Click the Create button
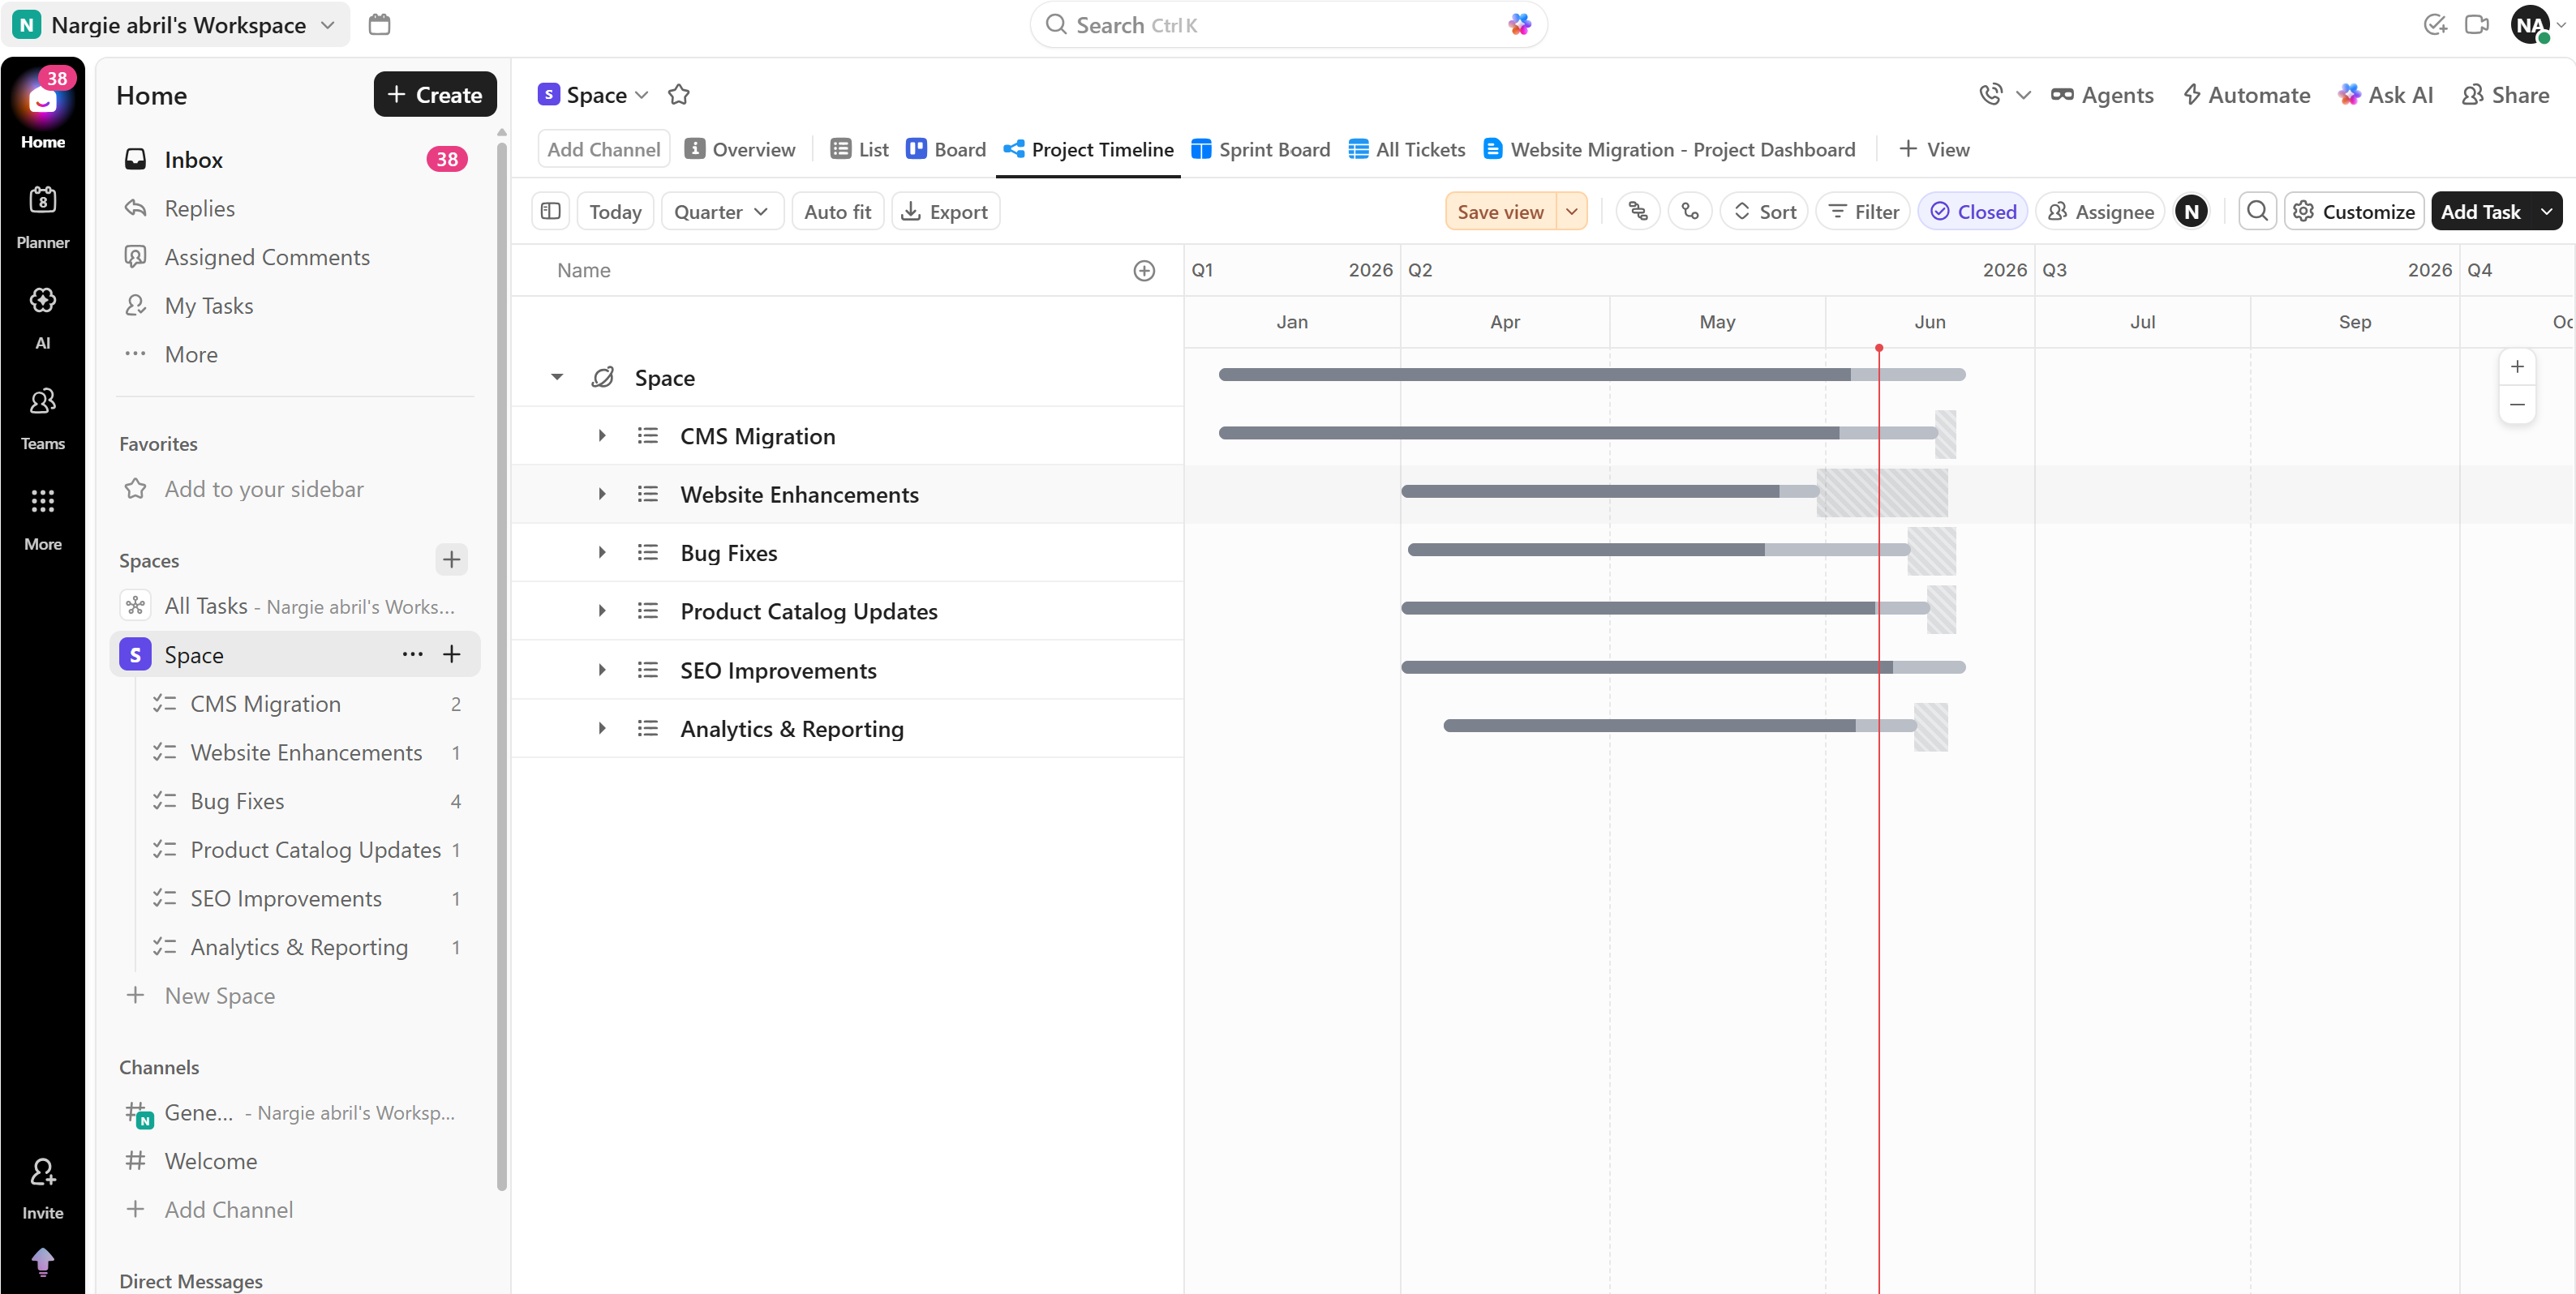This screenshot has height=1294, width=2576. click(x=435, y=94)
